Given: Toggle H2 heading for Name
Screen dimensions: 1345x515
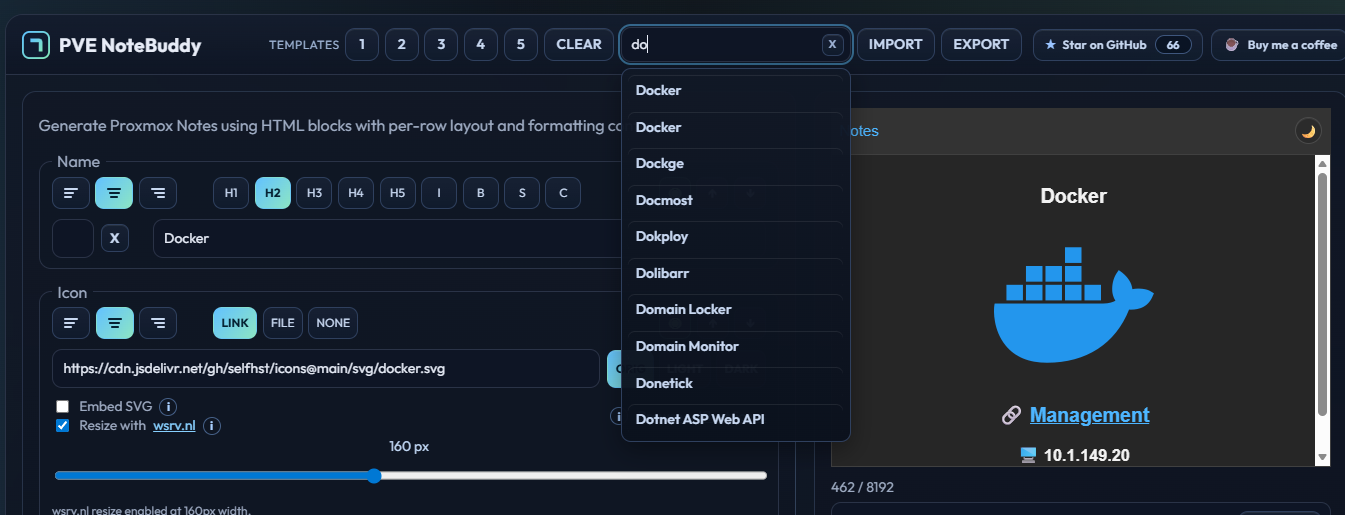Looking at the screenshot, I should point(273,192).
